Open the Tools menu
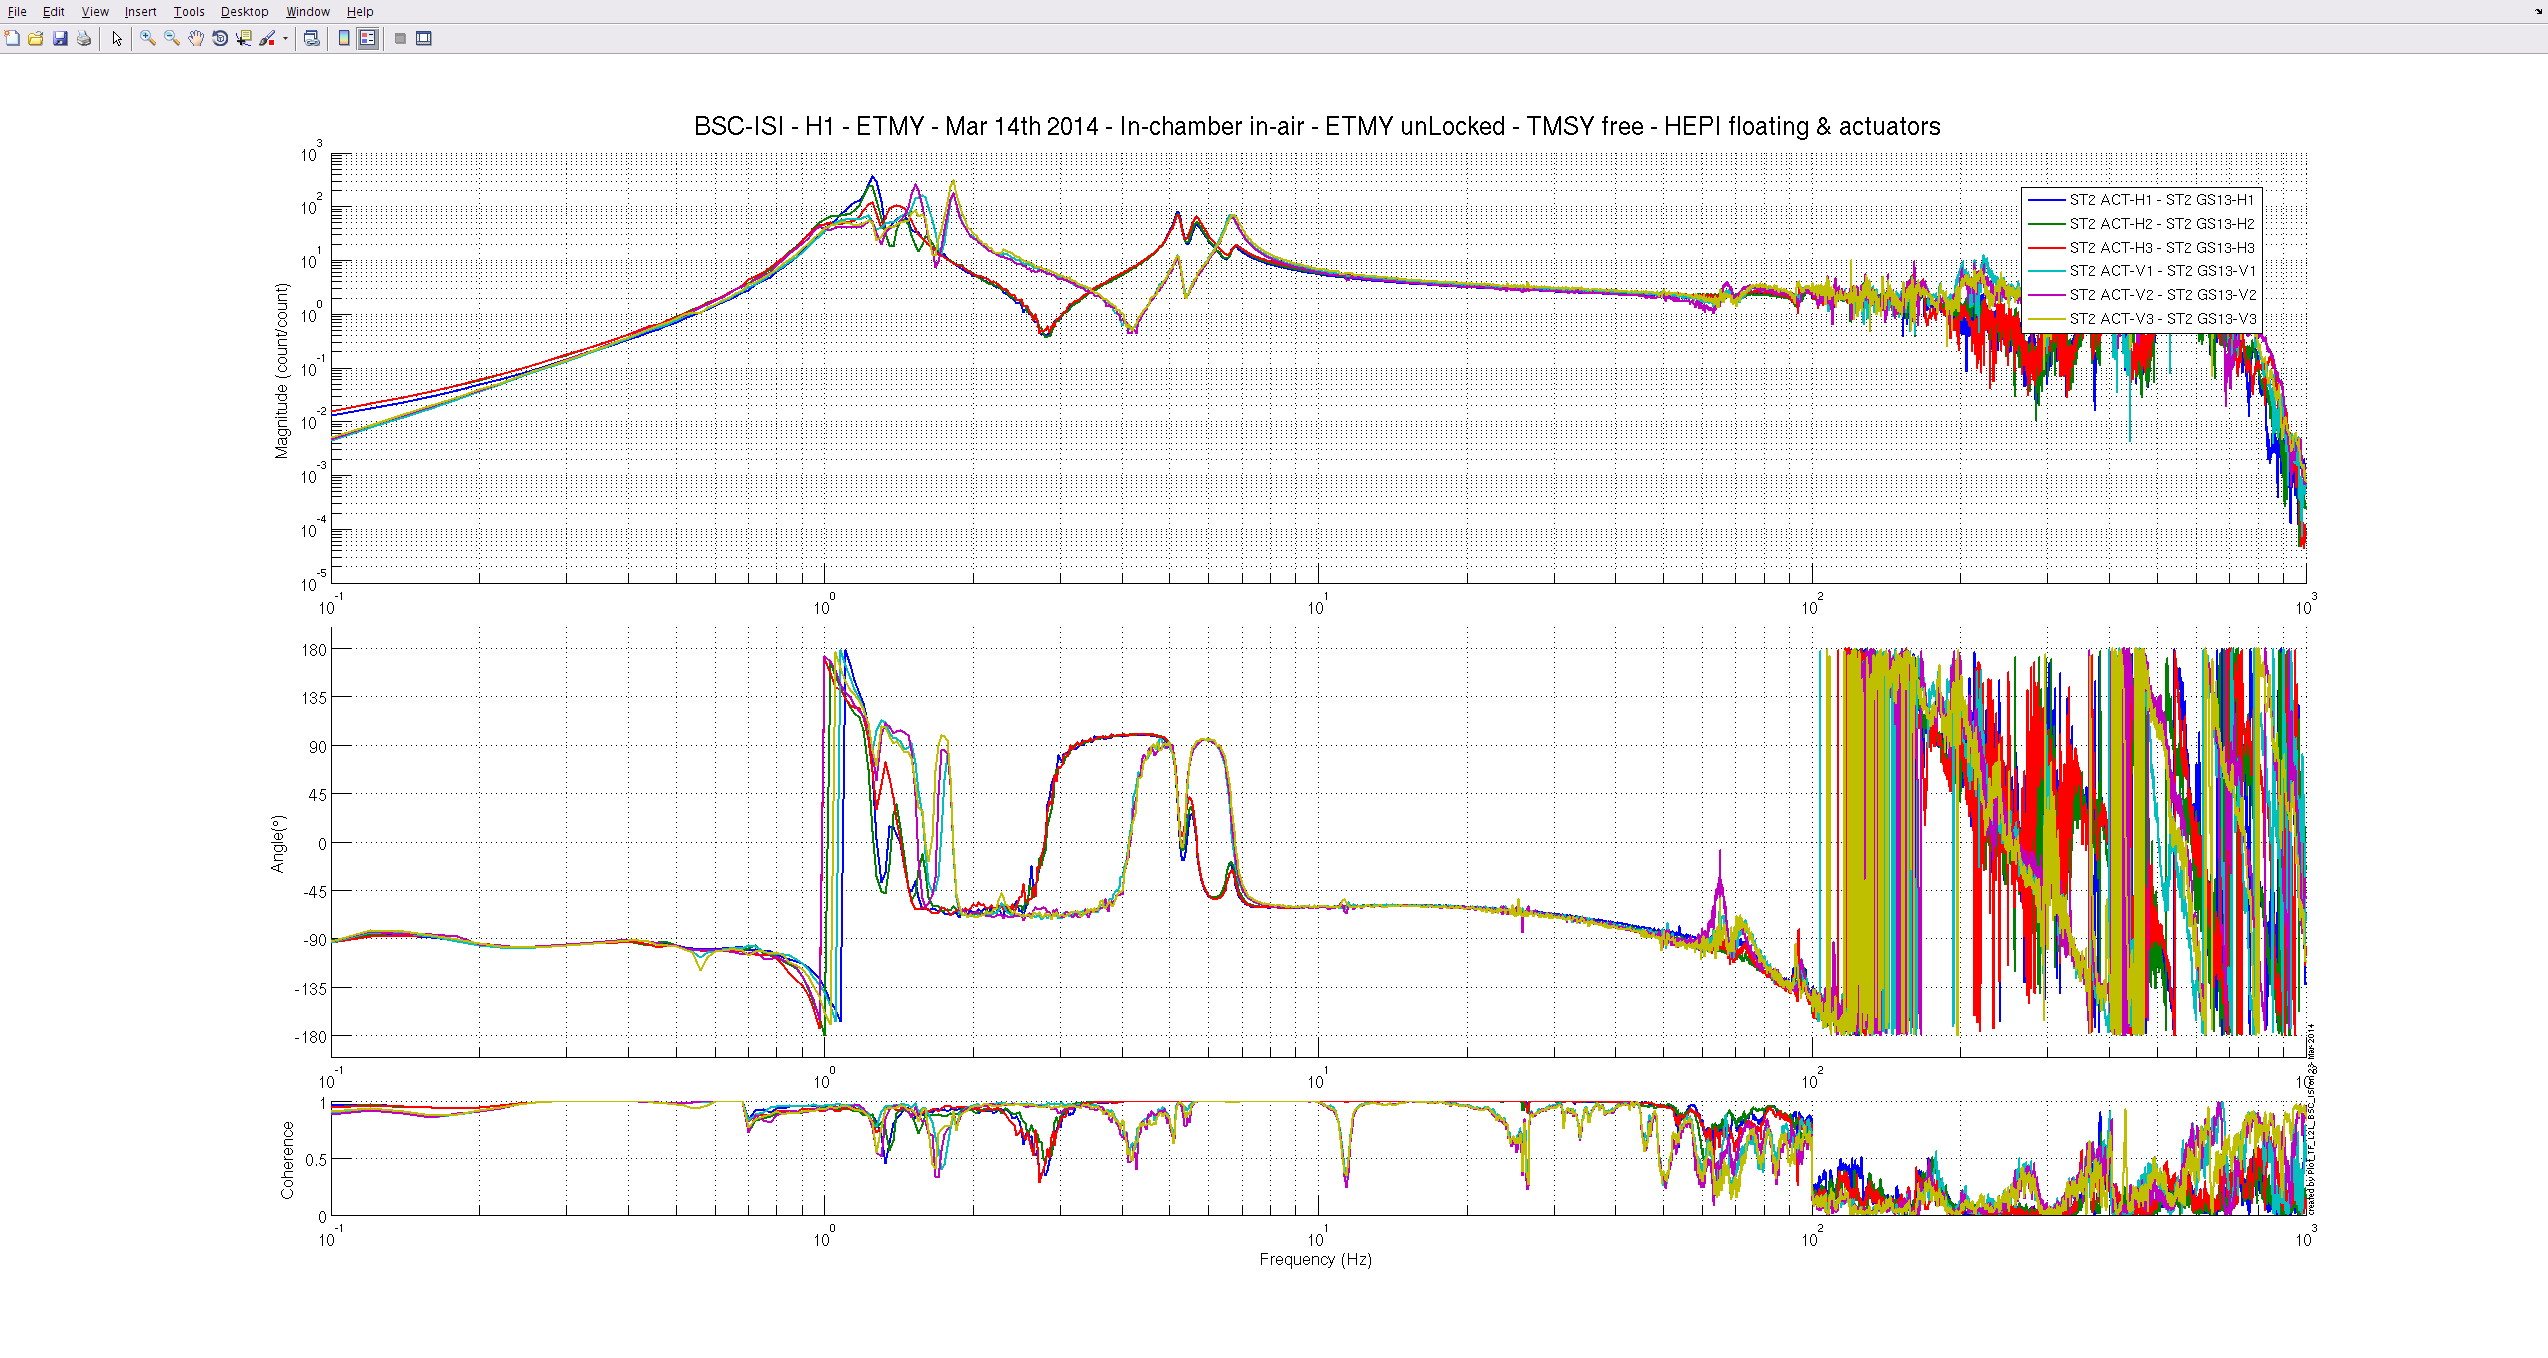This screenshot has width=2548, height=1358. coord(189,12)
